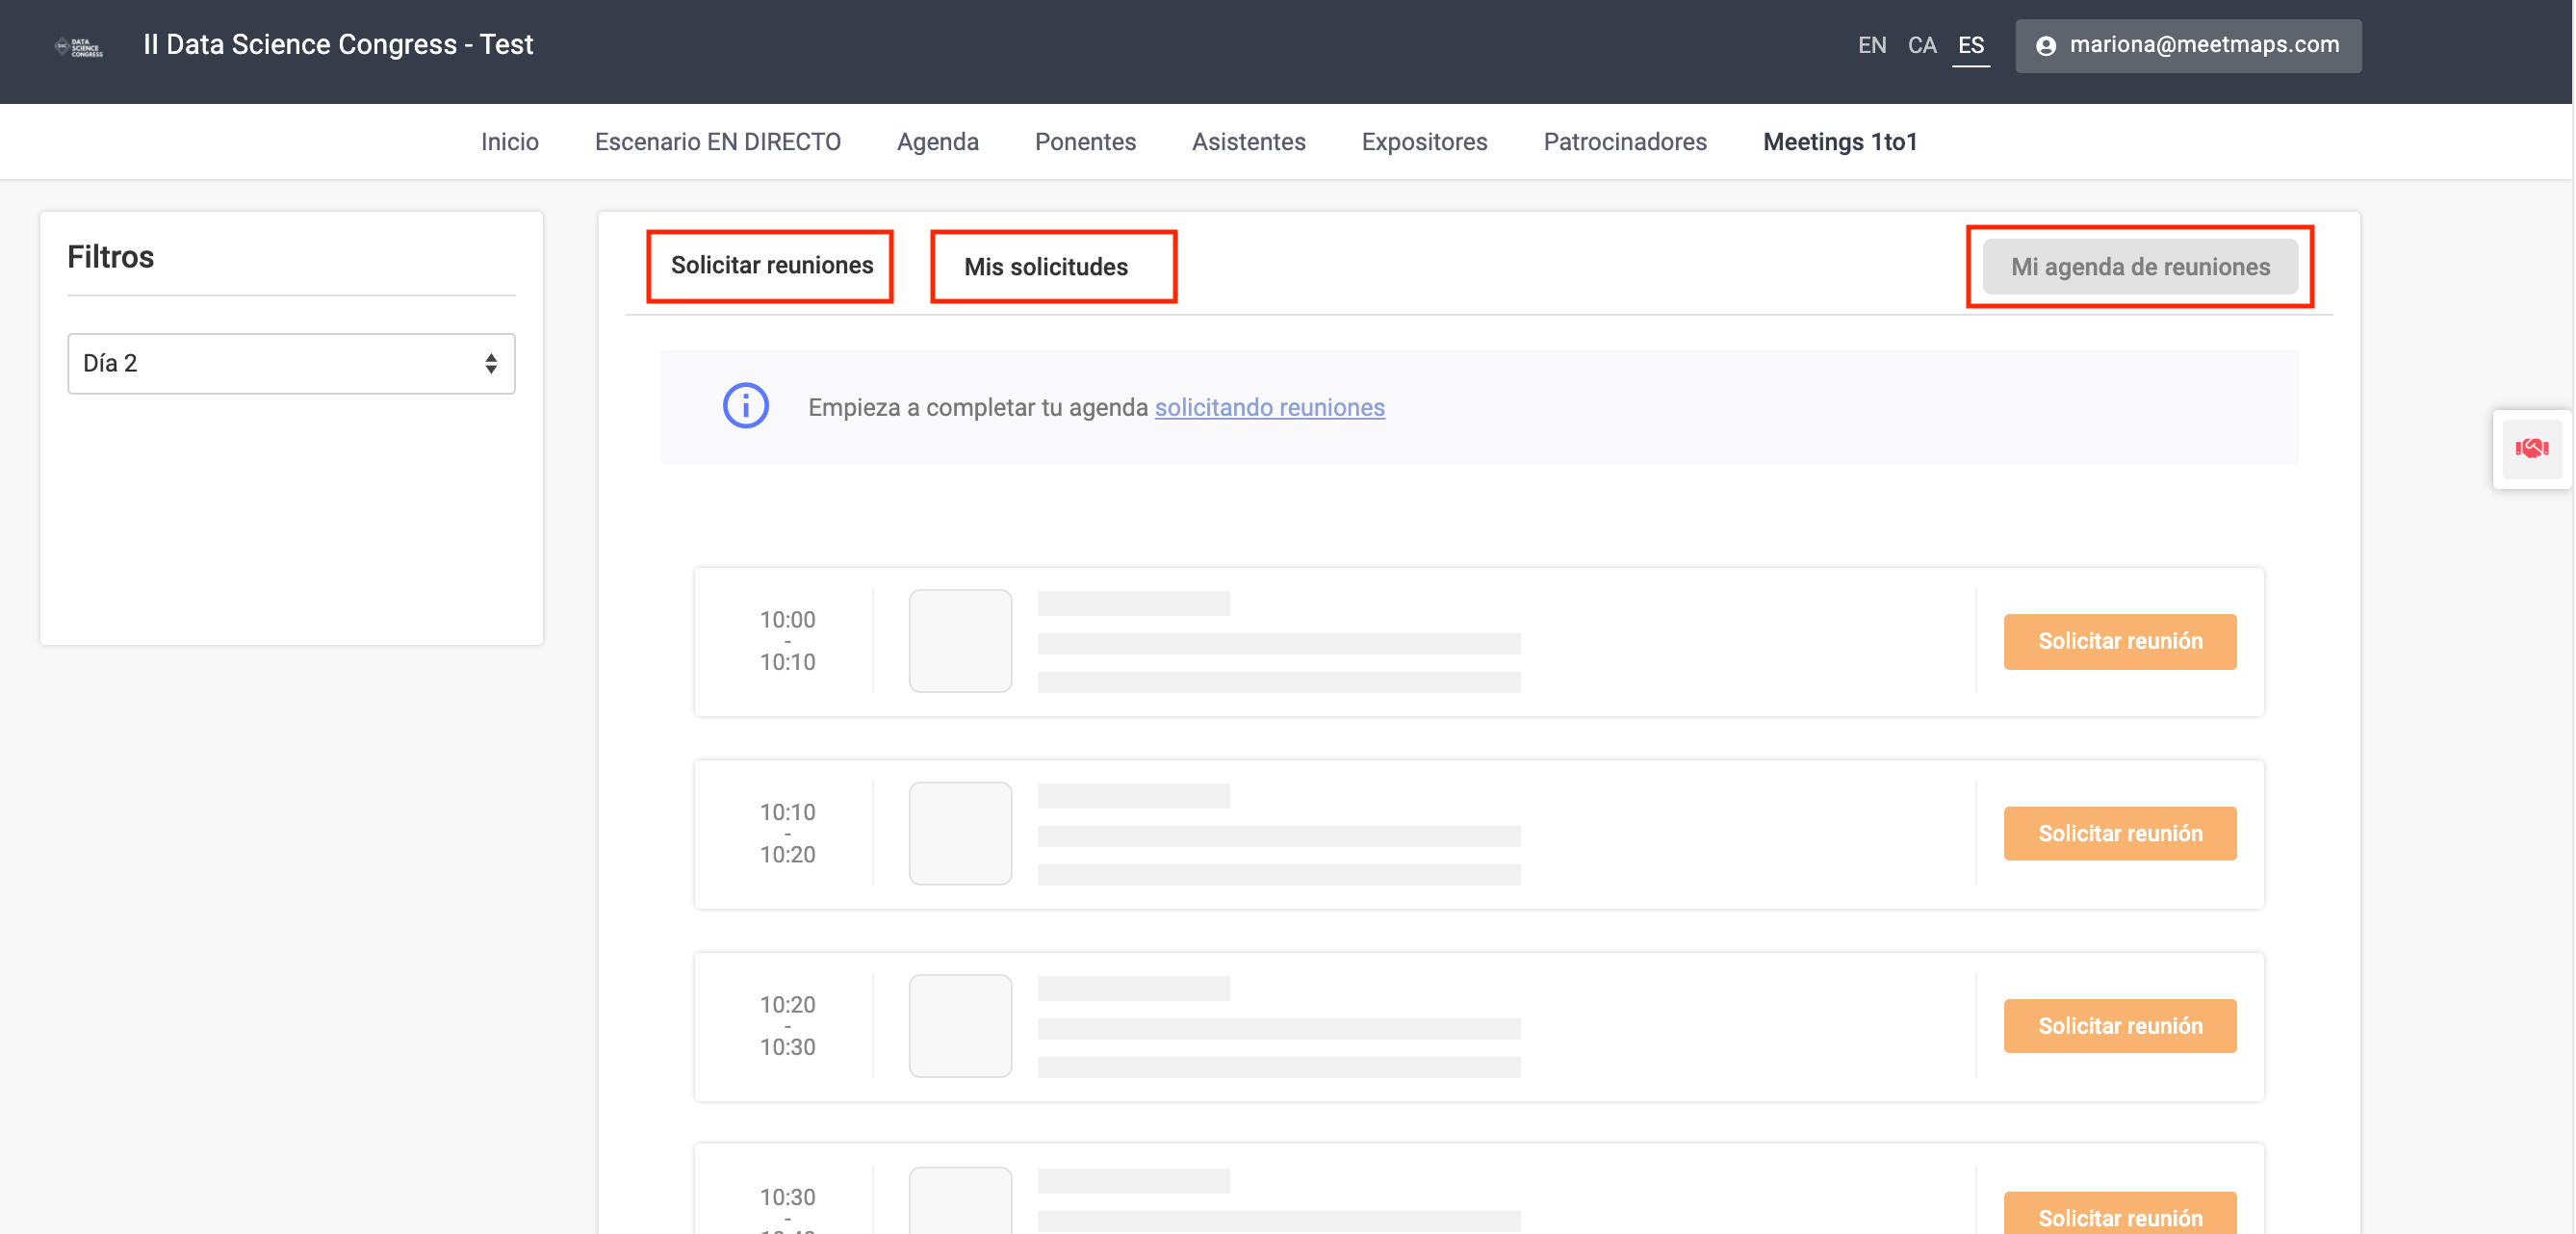Image resolution: width=2576 pixels, height=1234 pixels.
Task: Navigate to Expositores section
Action: 1423,142
